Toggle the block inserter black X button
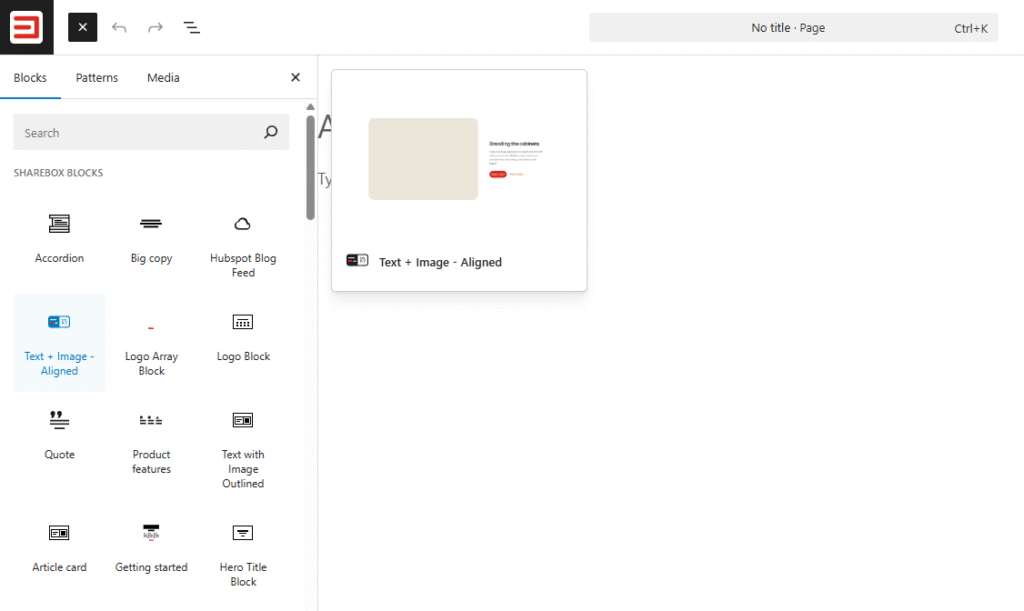This screenshot has height=611, width=1024. click(82, 27)
